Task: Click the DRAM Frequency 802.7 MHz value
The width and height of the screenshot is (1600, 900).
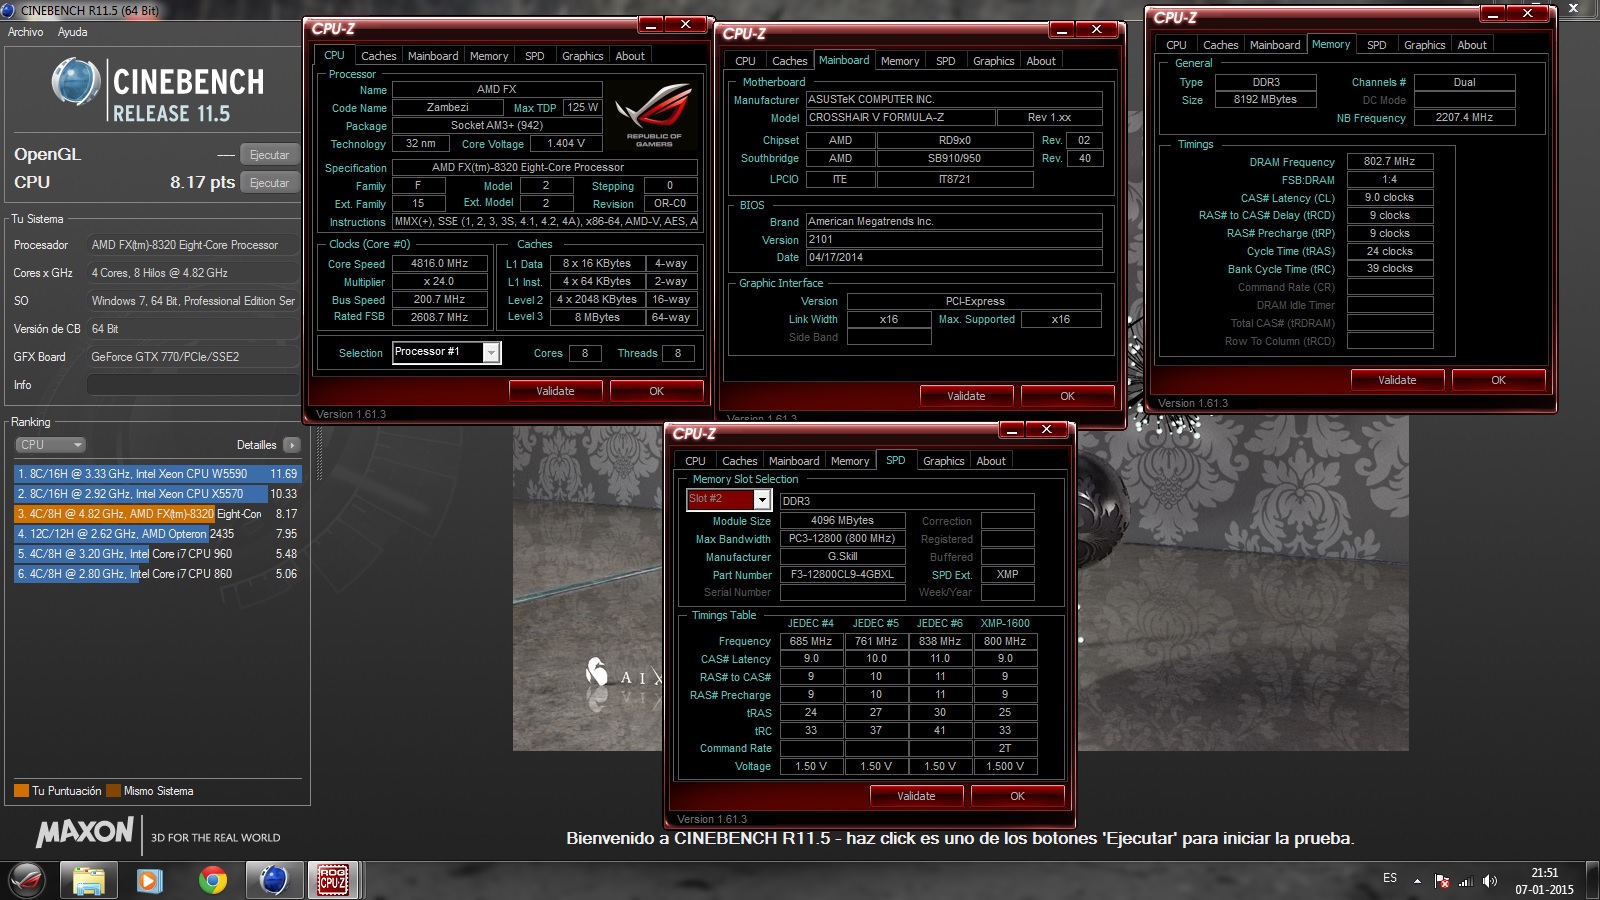Action: click(x=1390, y=161)
